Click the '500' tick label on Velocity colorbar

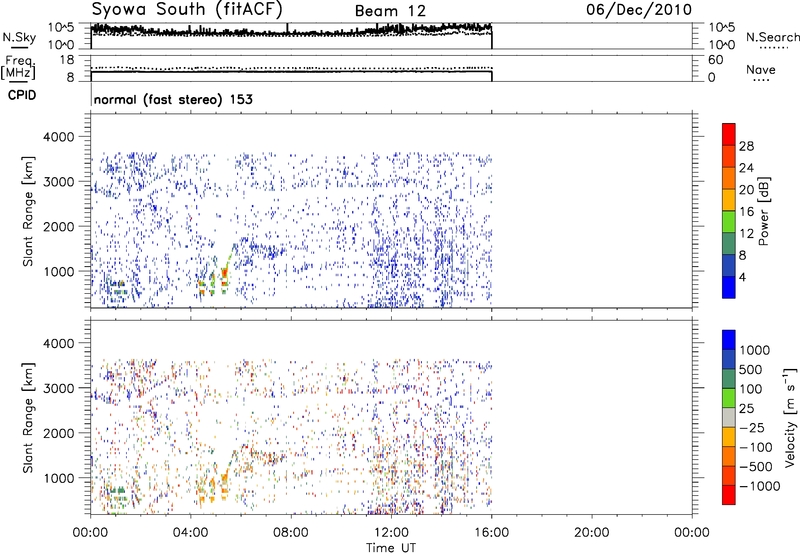(750, 369)
